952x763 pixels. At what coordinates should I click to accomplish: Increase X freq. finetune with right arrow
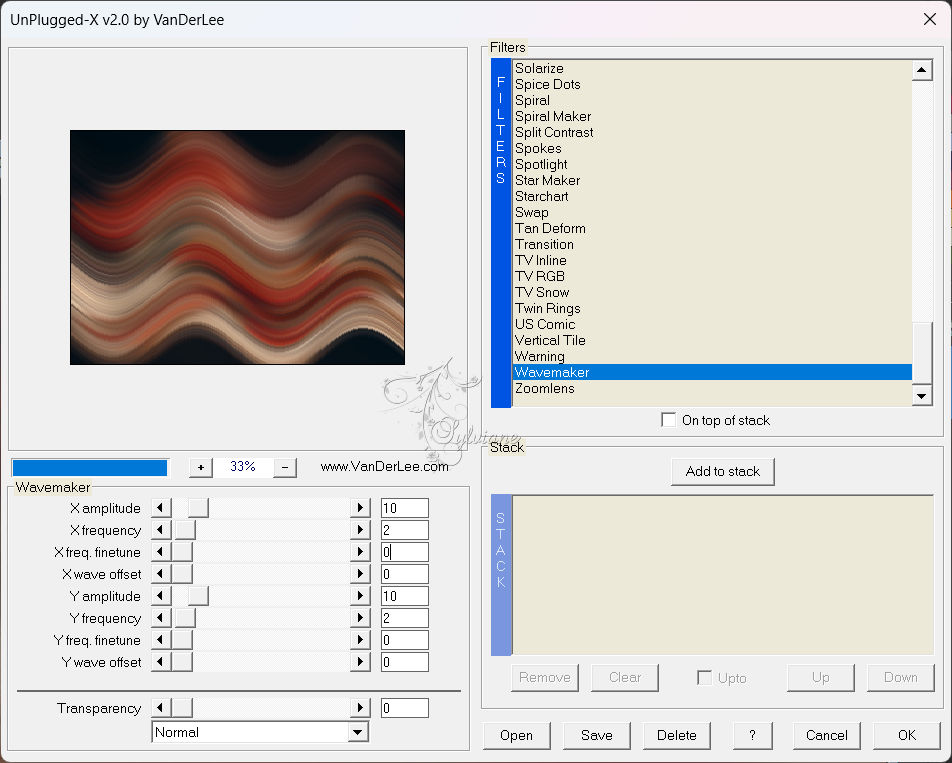click(x=360, y=552)
